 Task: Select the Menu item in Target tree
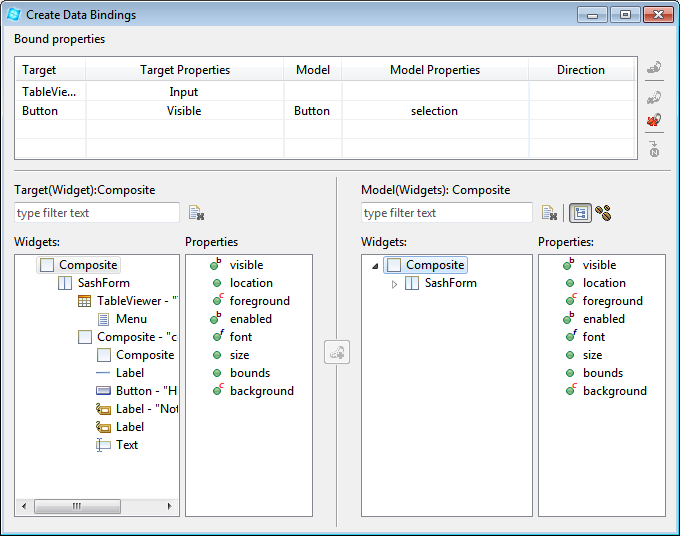point(130,319)
